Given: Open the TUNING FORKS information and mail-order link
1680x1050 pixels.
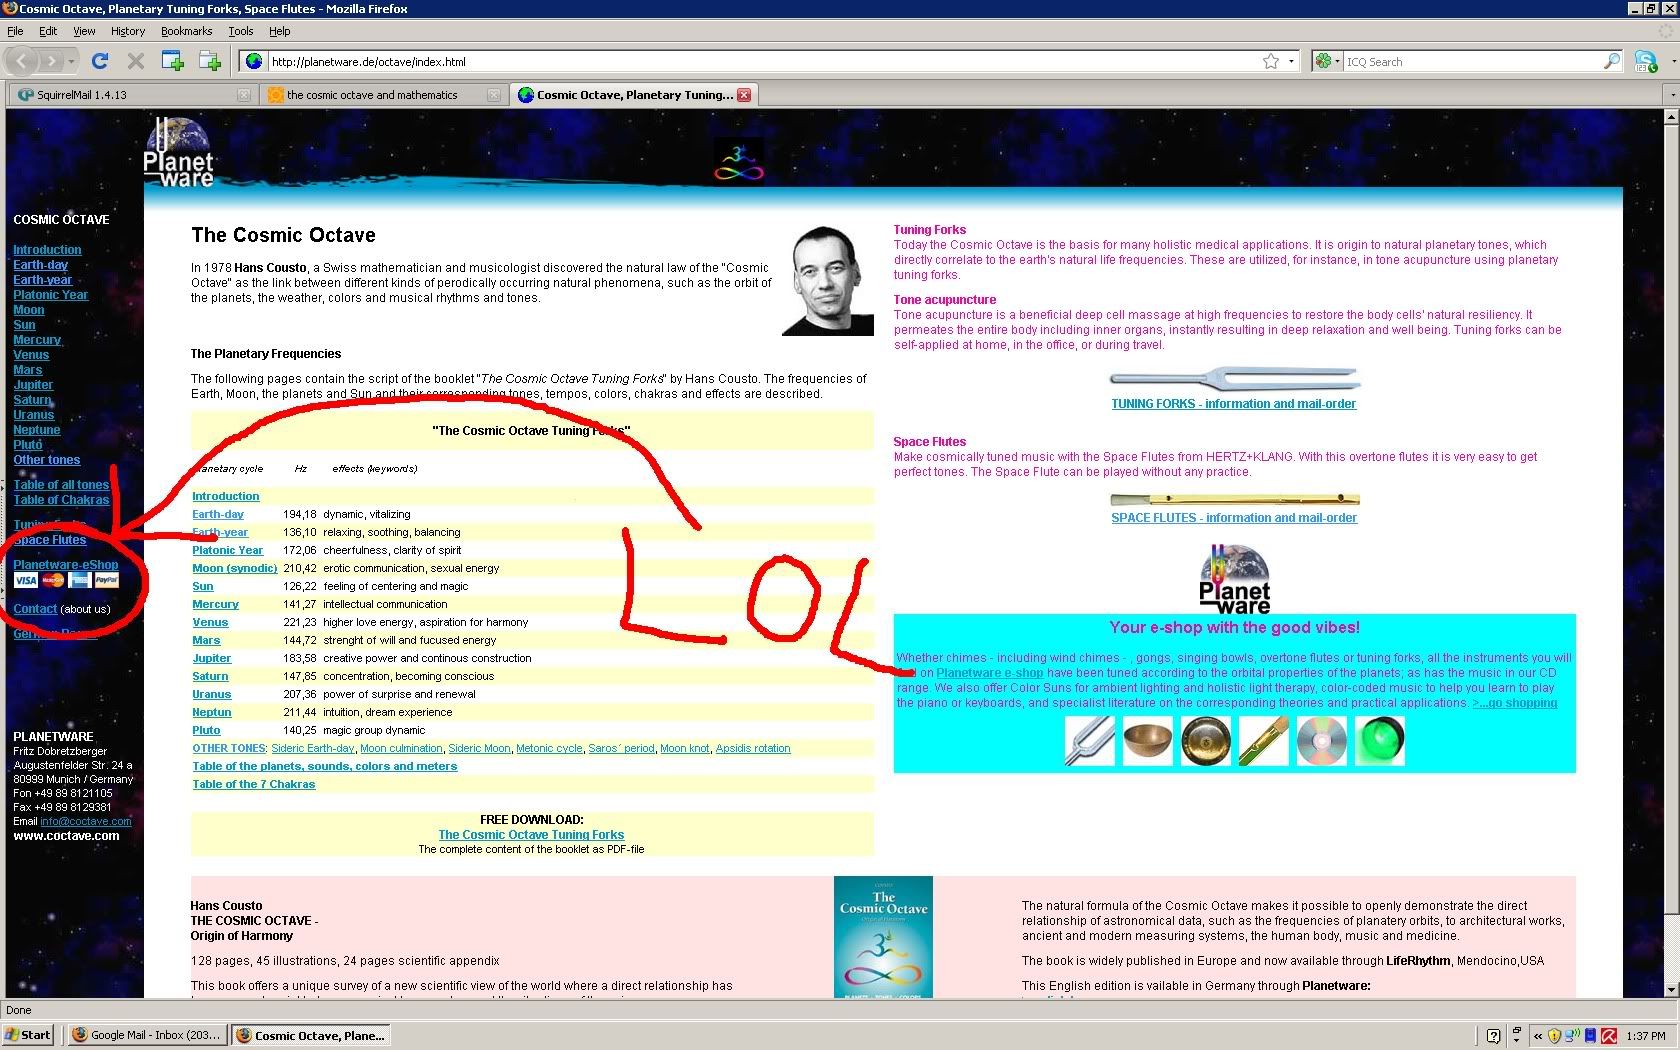Looking at the screenshot, I should [x=1234, y=404].
